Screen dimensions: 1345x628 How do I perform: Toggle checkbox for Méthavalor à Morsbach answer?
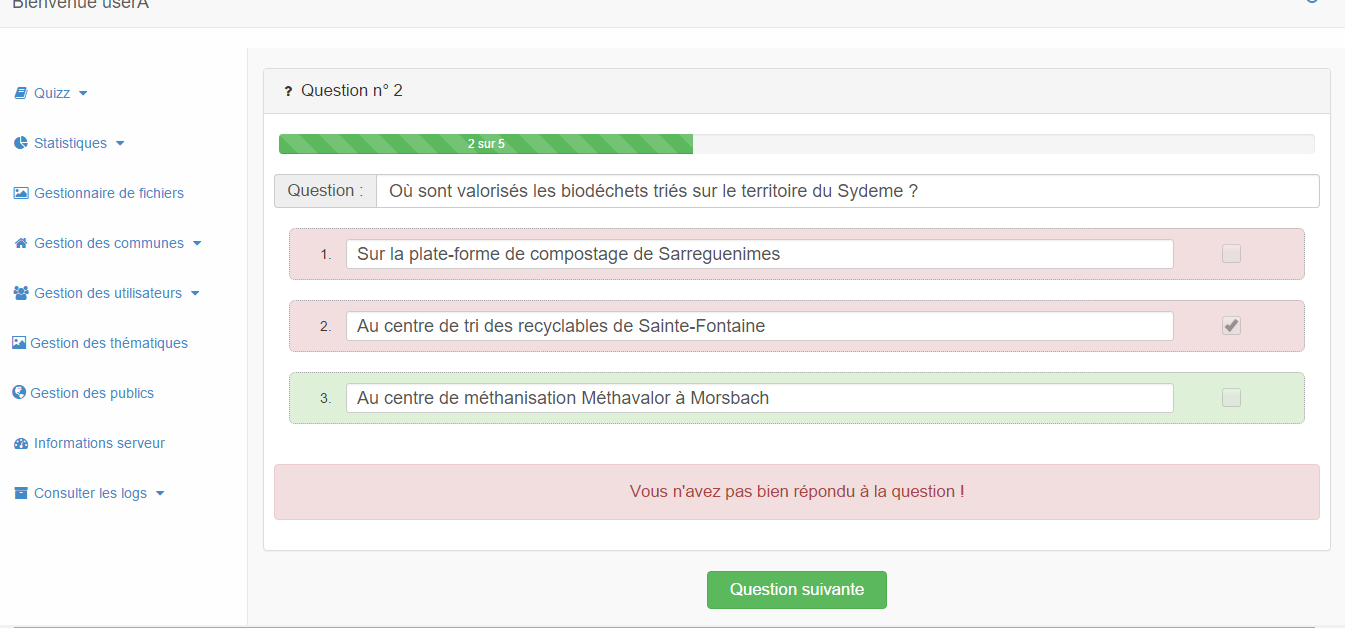click(x=1231, y=398)
